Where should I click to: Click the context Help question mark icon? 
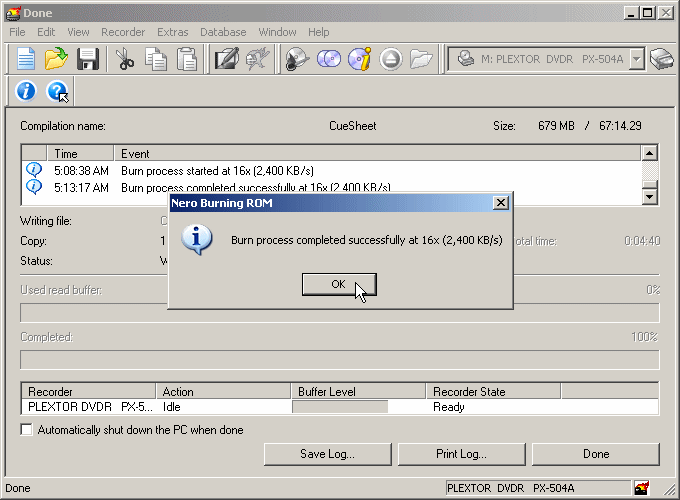[57, 92]
